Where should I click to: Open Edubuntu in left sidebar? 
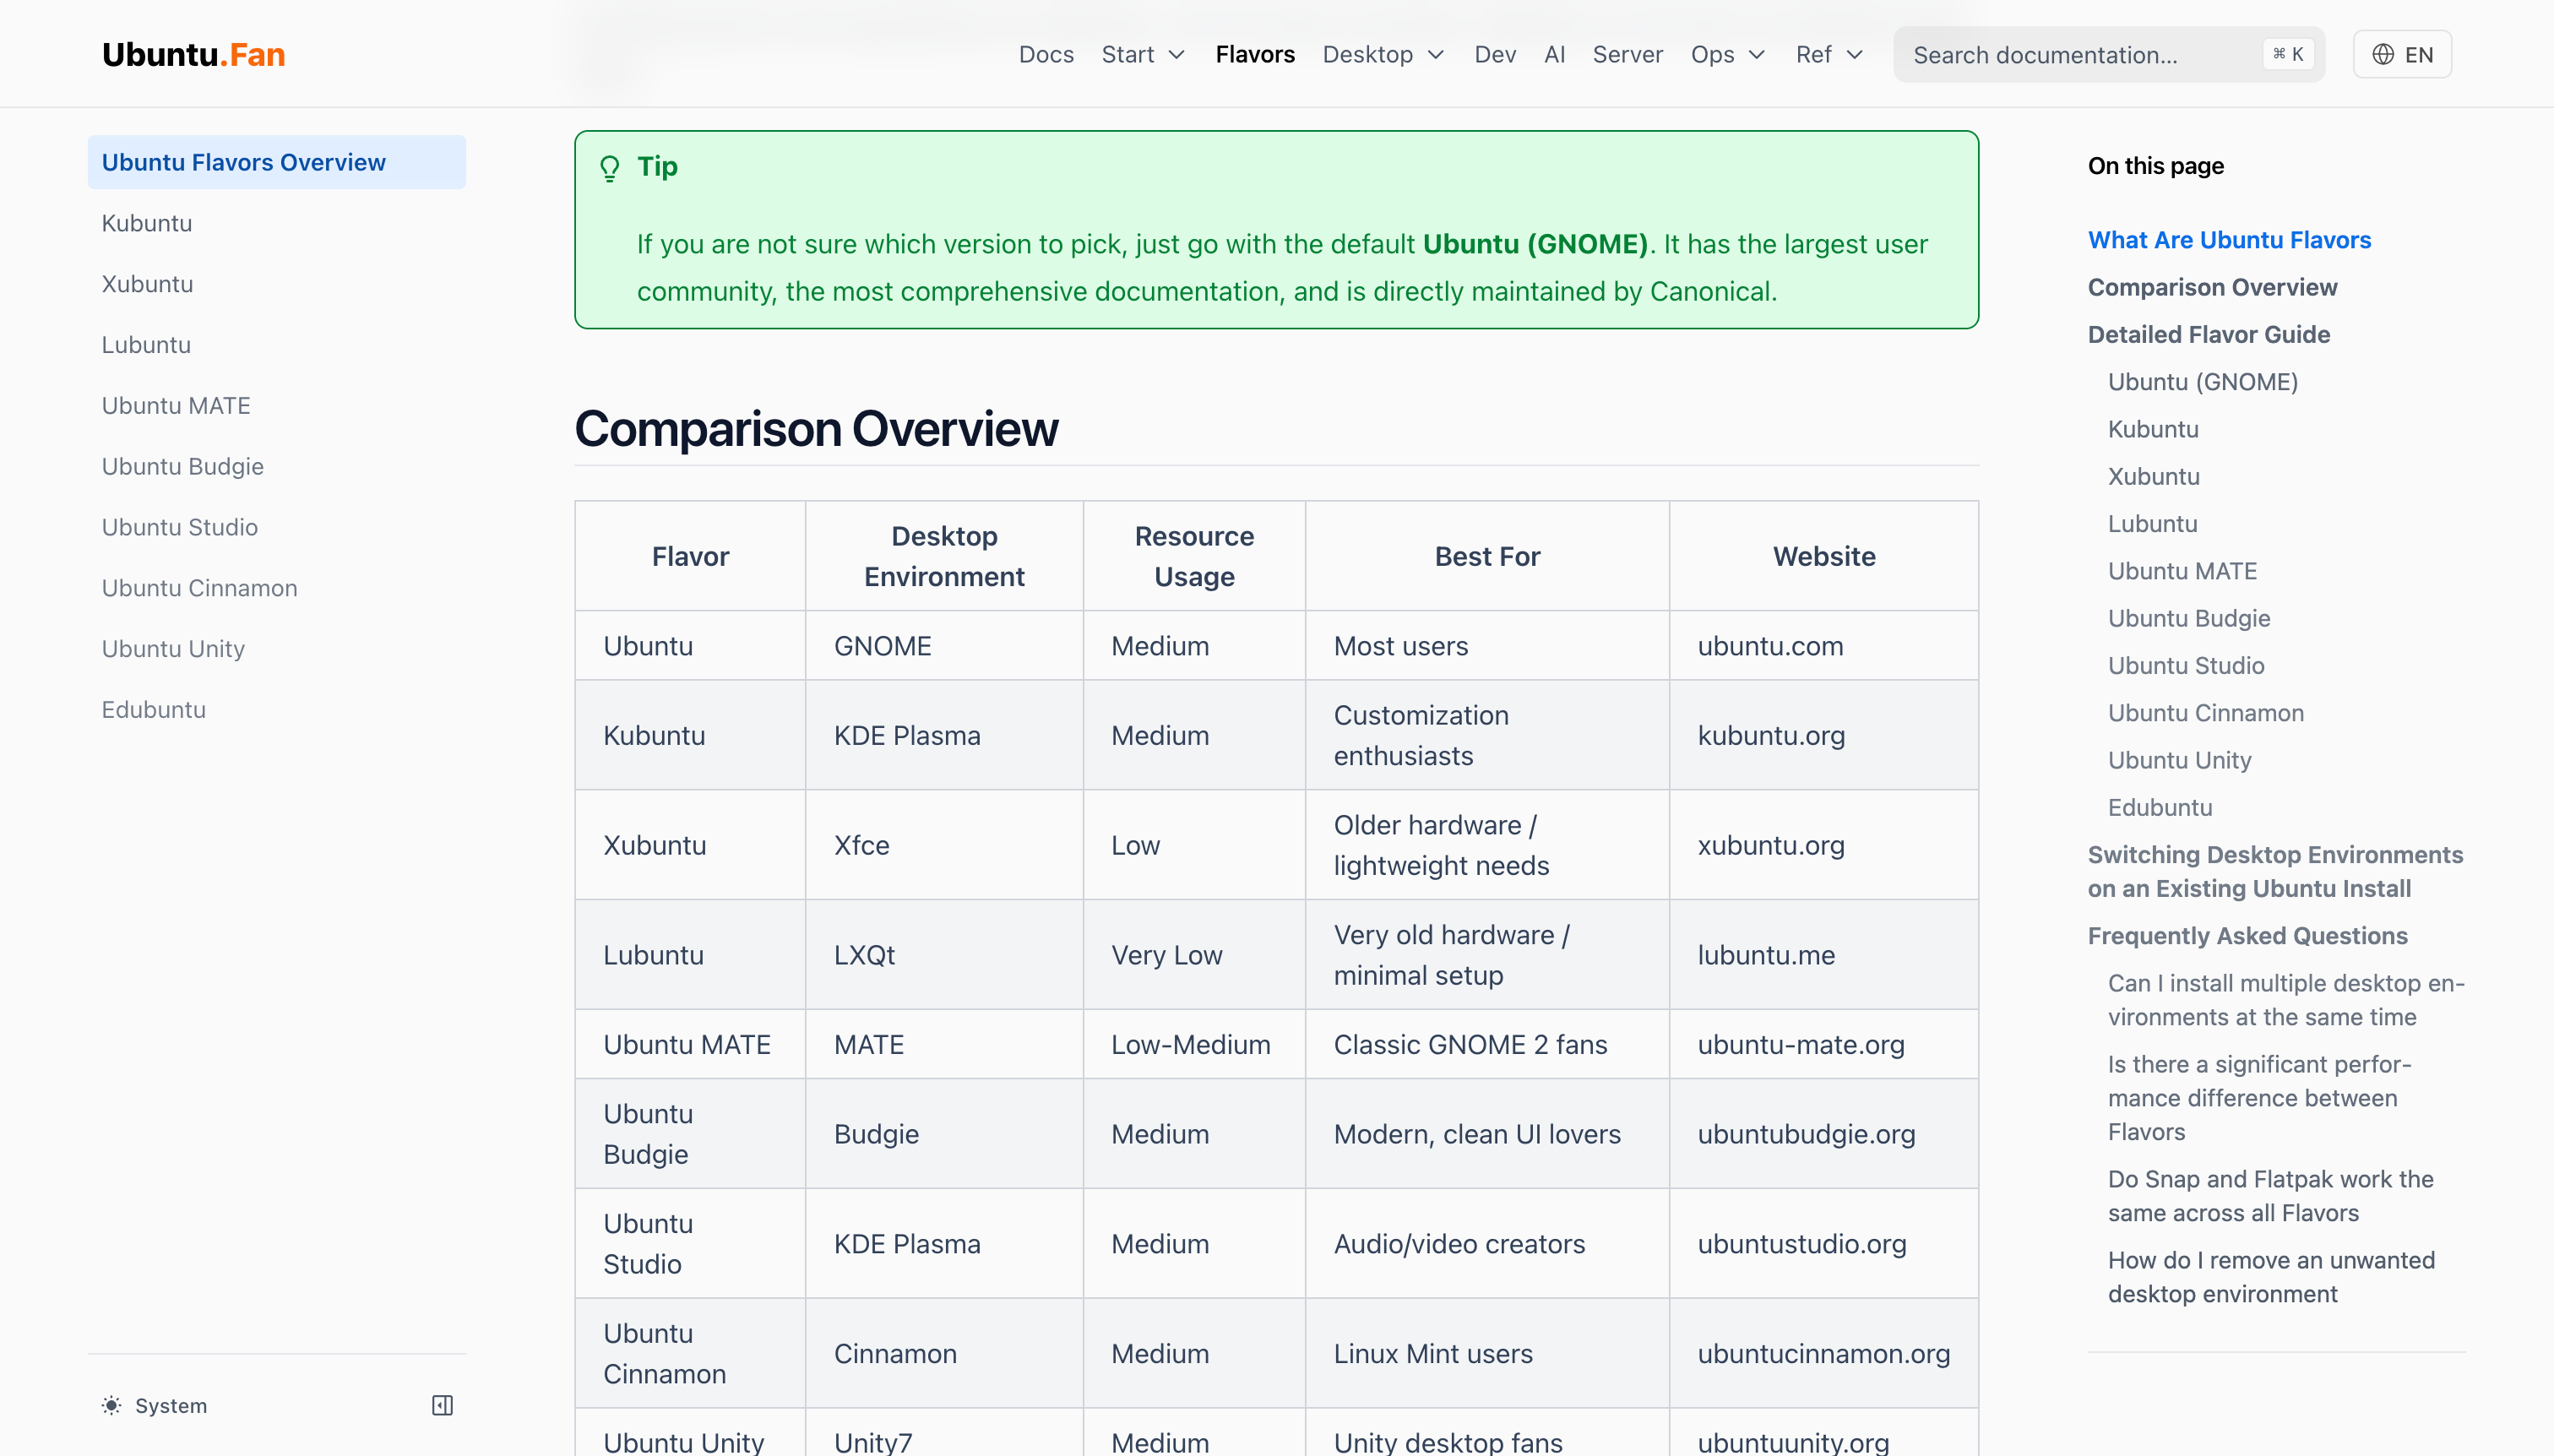tap(277, 710)
